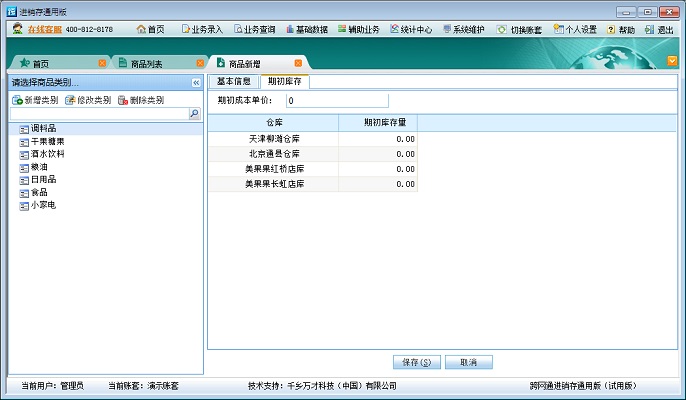Select the 酒水饮料 category

pos(47,154)
